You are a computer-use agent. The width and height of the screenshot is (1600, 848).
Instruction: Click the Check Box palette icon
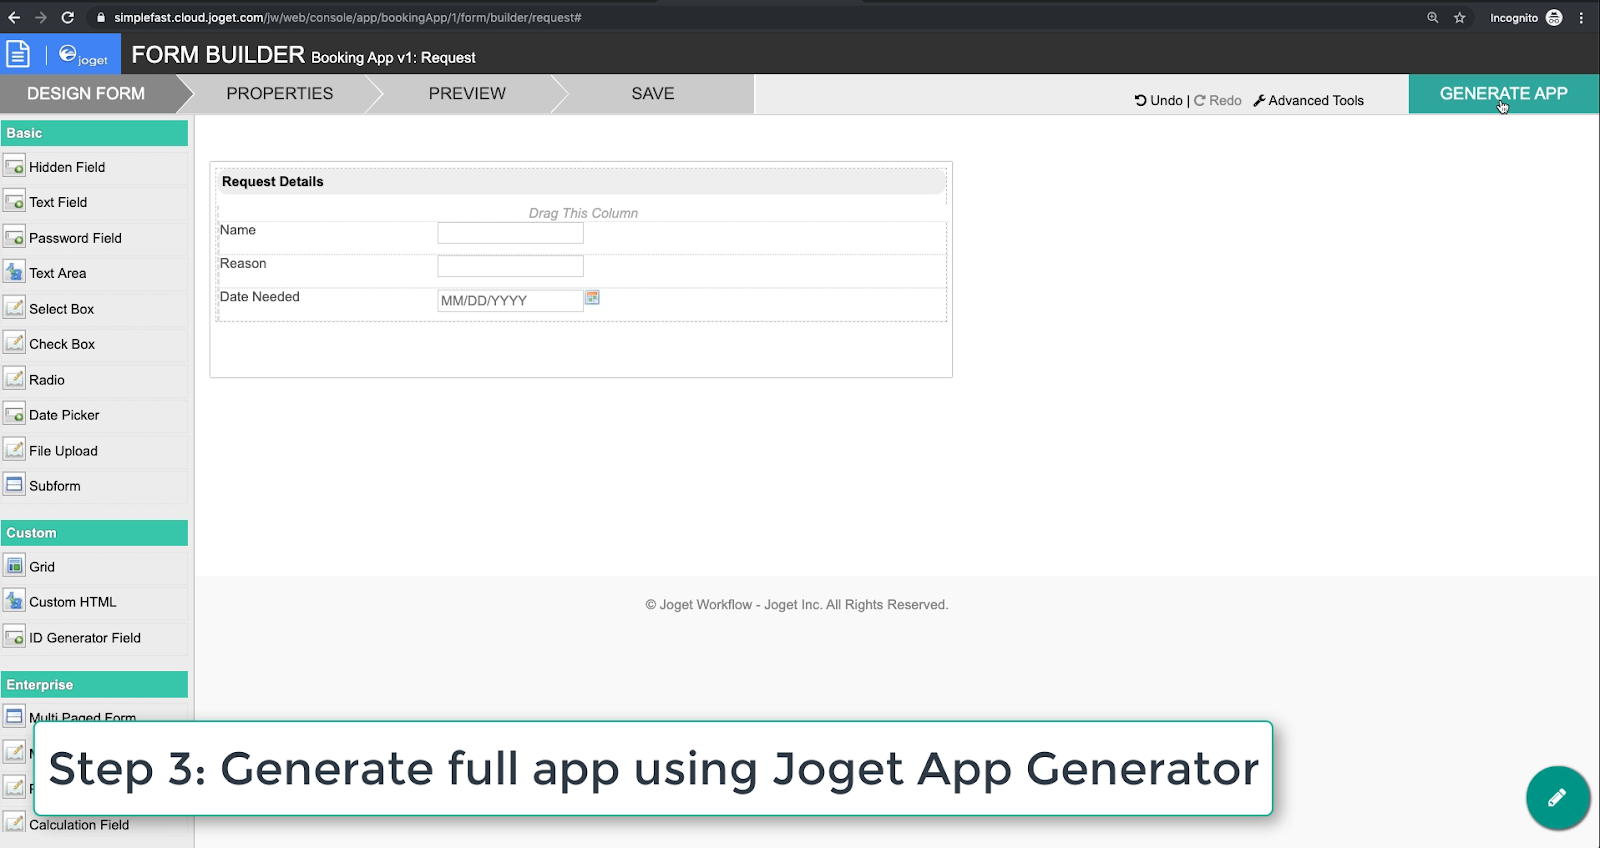click(14, 343)
